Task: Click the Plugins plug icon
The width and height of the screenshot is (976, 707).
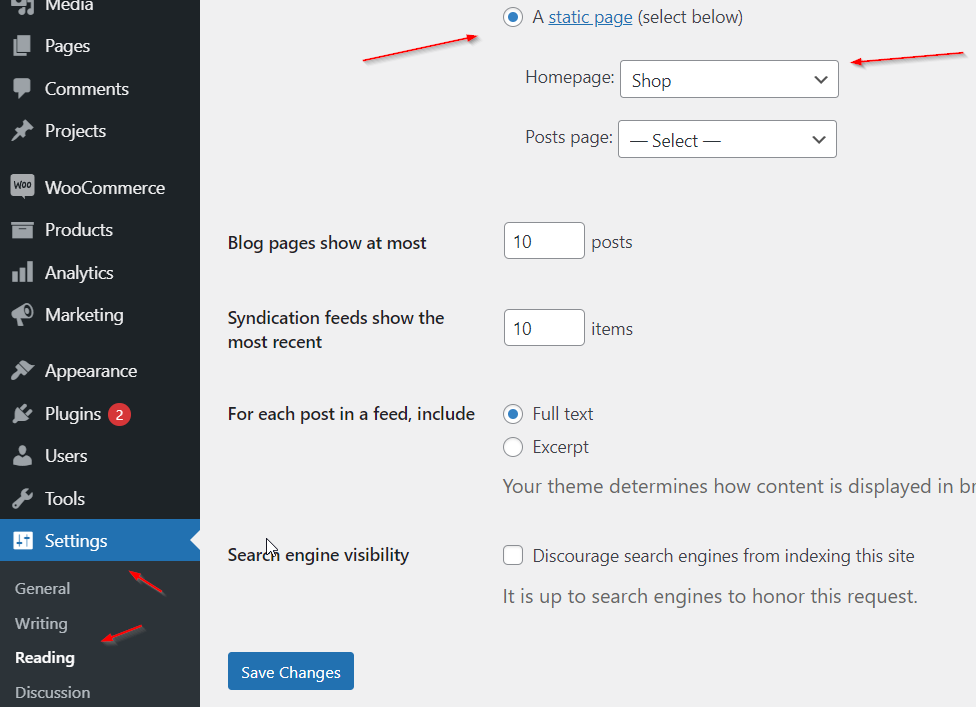Action: (22, 414)
